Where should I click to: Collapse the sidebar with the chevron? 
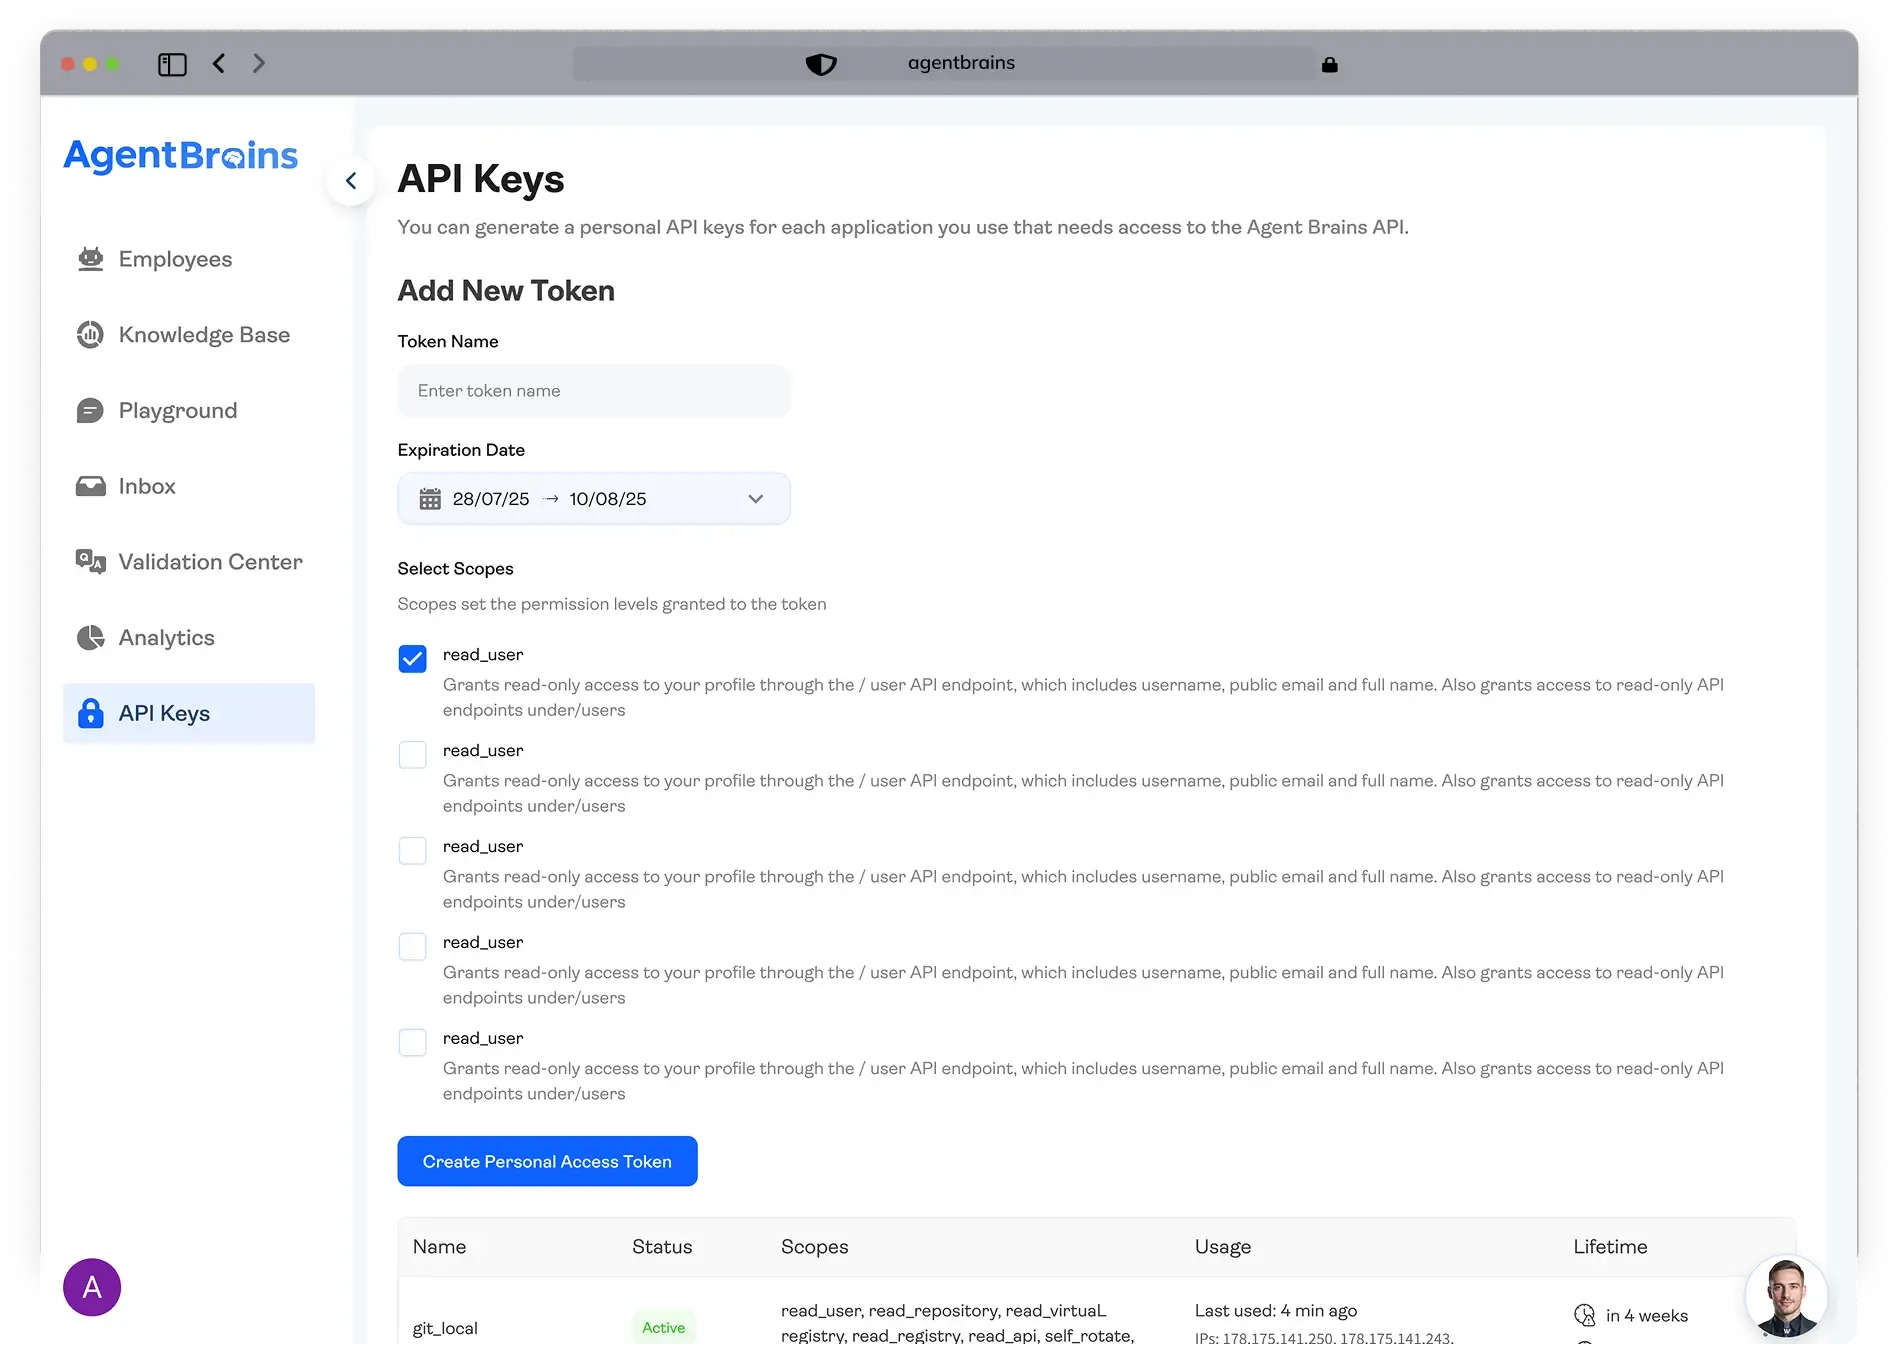coord(351,181)
